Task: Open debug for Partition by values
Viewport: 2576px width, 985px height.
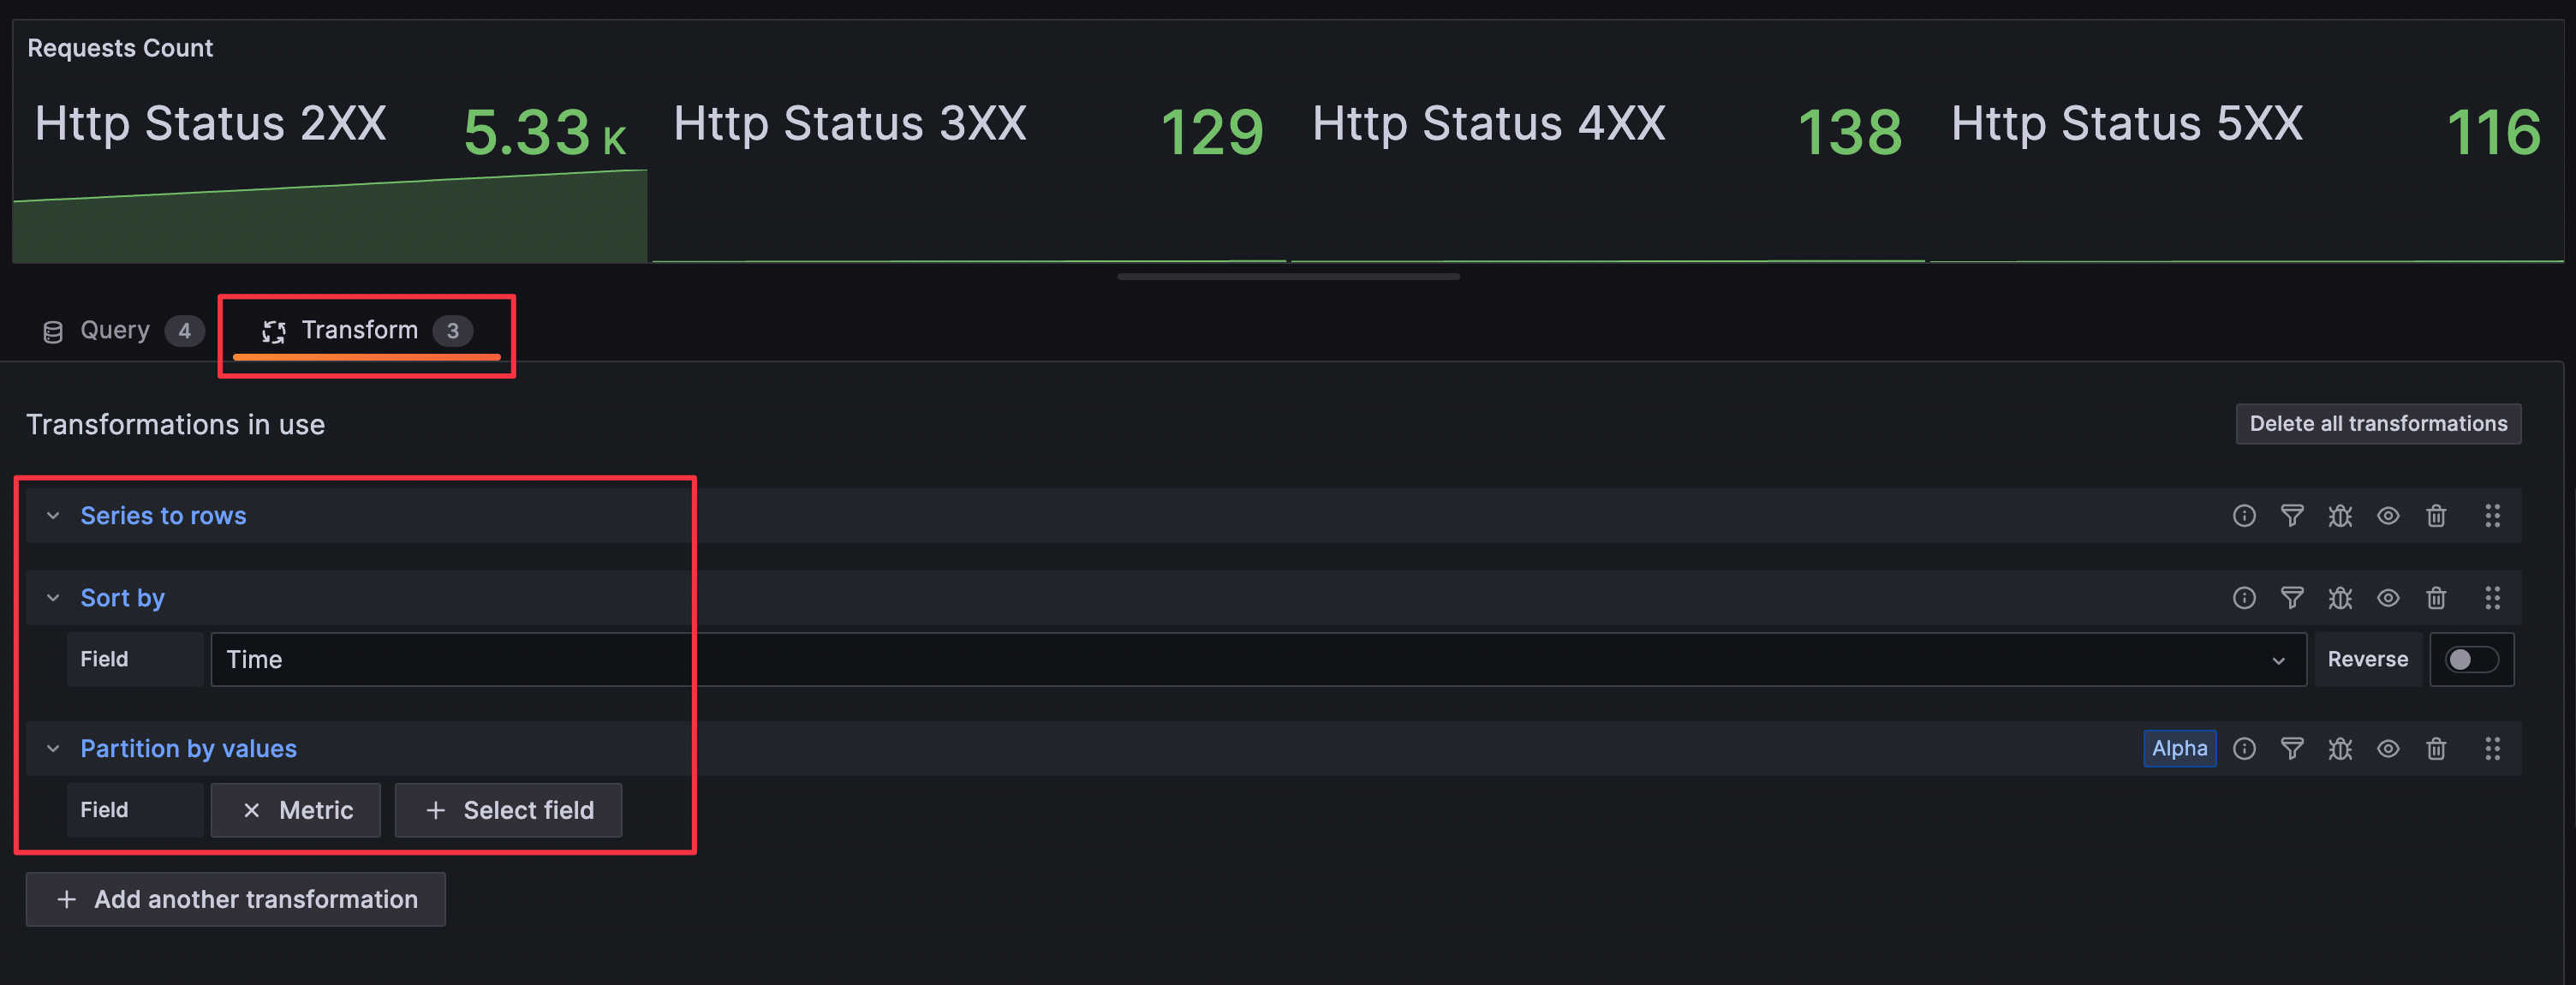Action: pos(2340,749)
